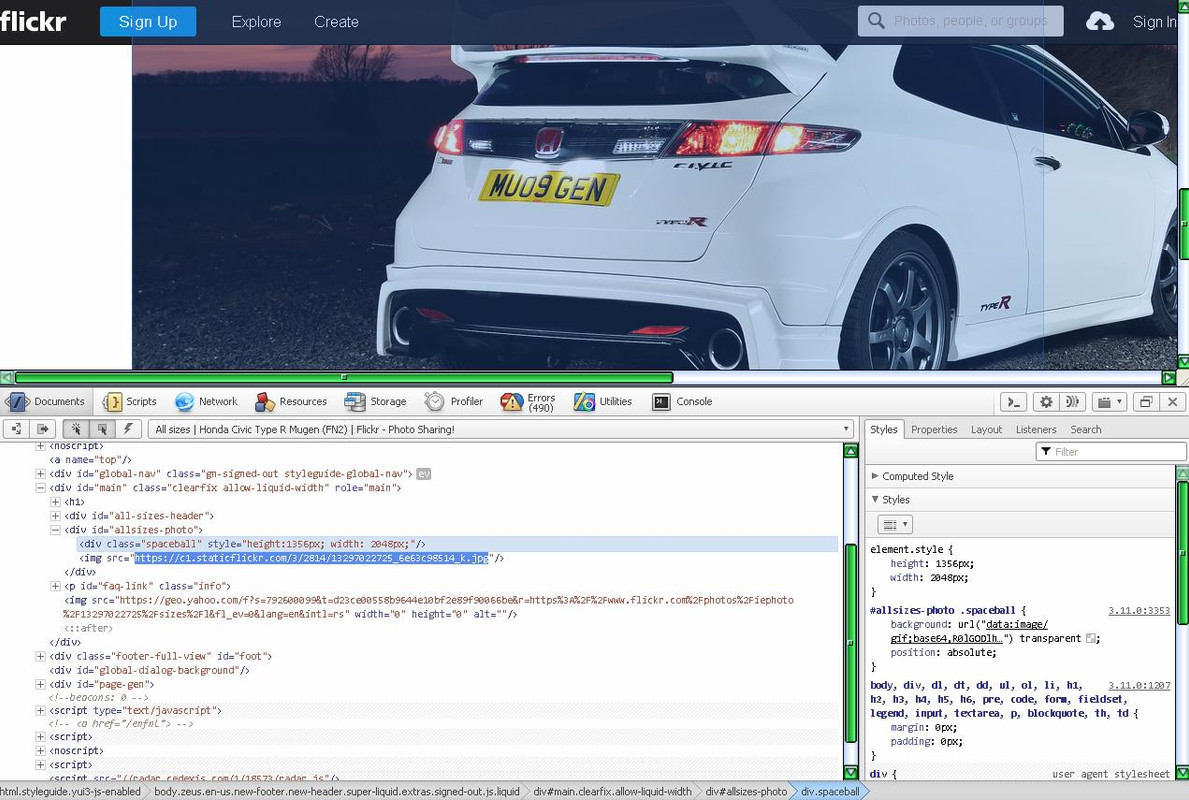Open the Resources tab
Screen dimensions: 1189x800
coord(291,402)
